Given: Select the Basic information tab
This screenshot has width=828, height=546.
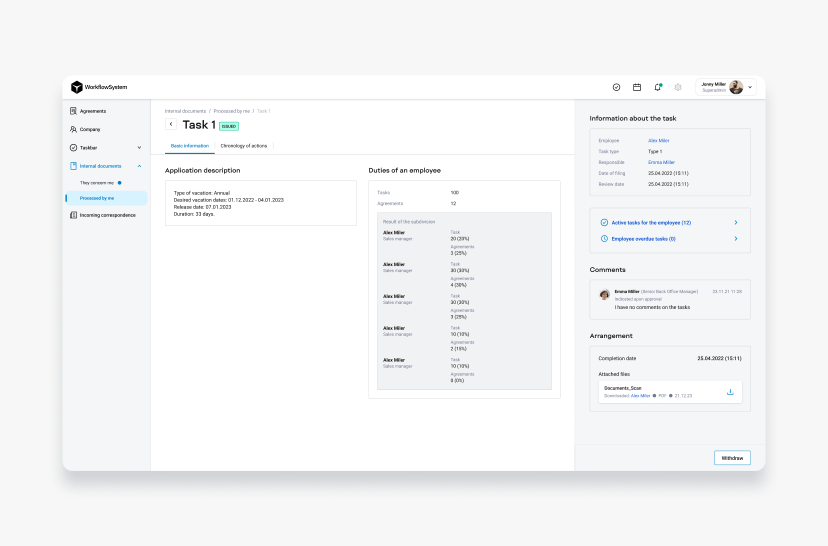Looking at the screenshot, I should (x=190, y=146).
